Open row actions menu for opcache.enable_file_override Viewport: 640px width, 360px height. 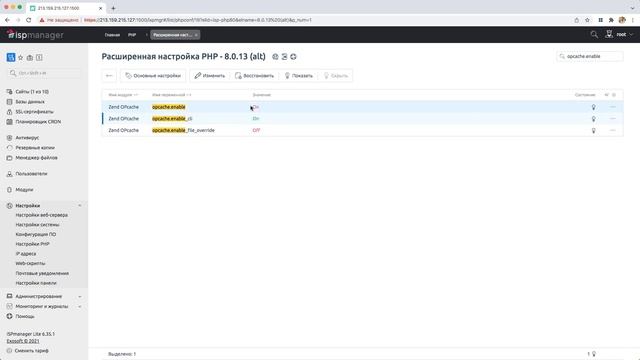coord(613,131)
